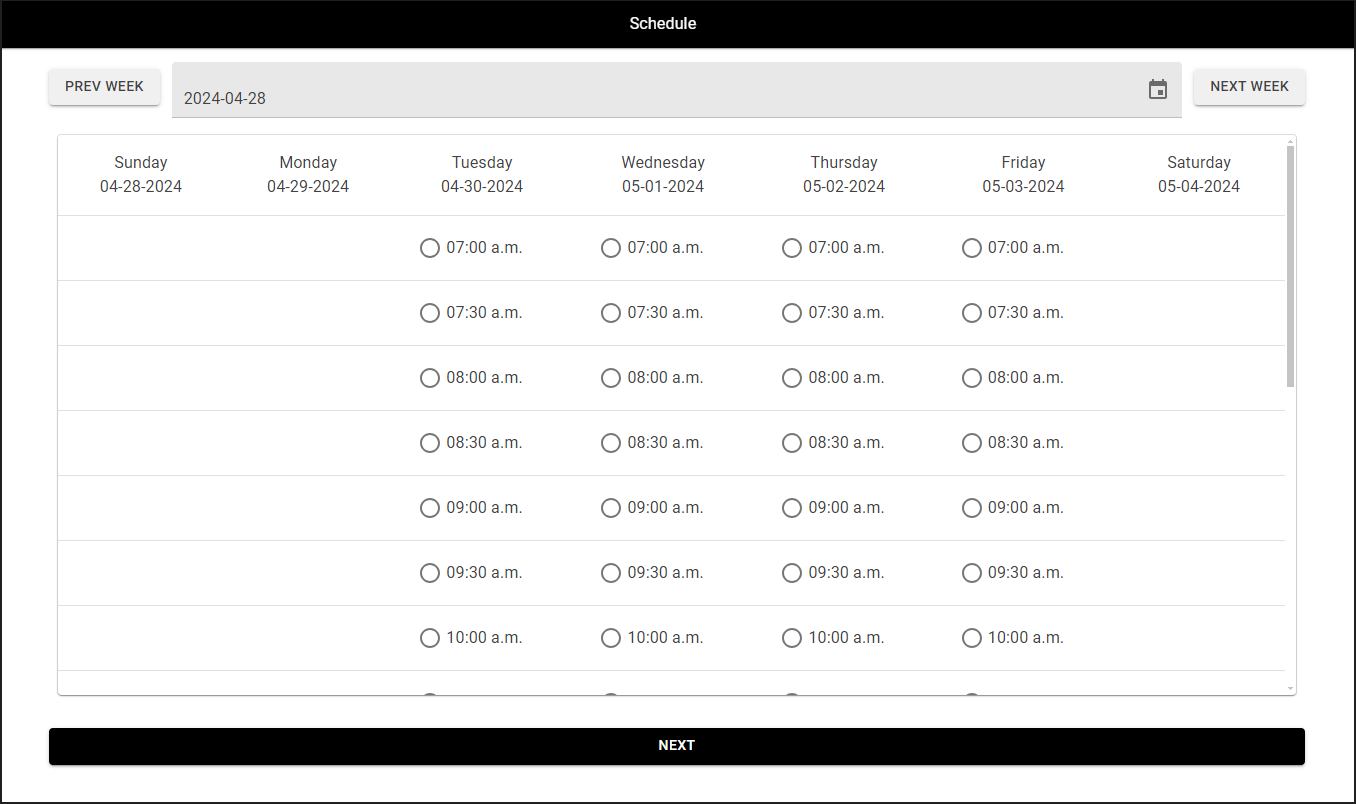Click the Saturday 05-04-2024 column header
The image size is (1356, 804).
pyautogui.click(x=1198, y=174)
